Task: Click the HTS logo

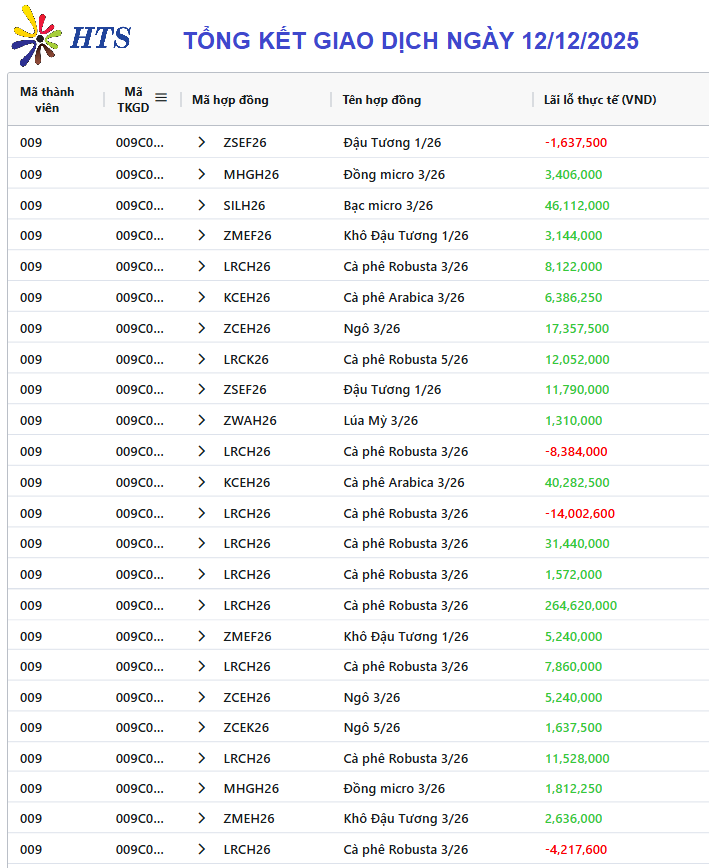Action: (x=70, y=37)
